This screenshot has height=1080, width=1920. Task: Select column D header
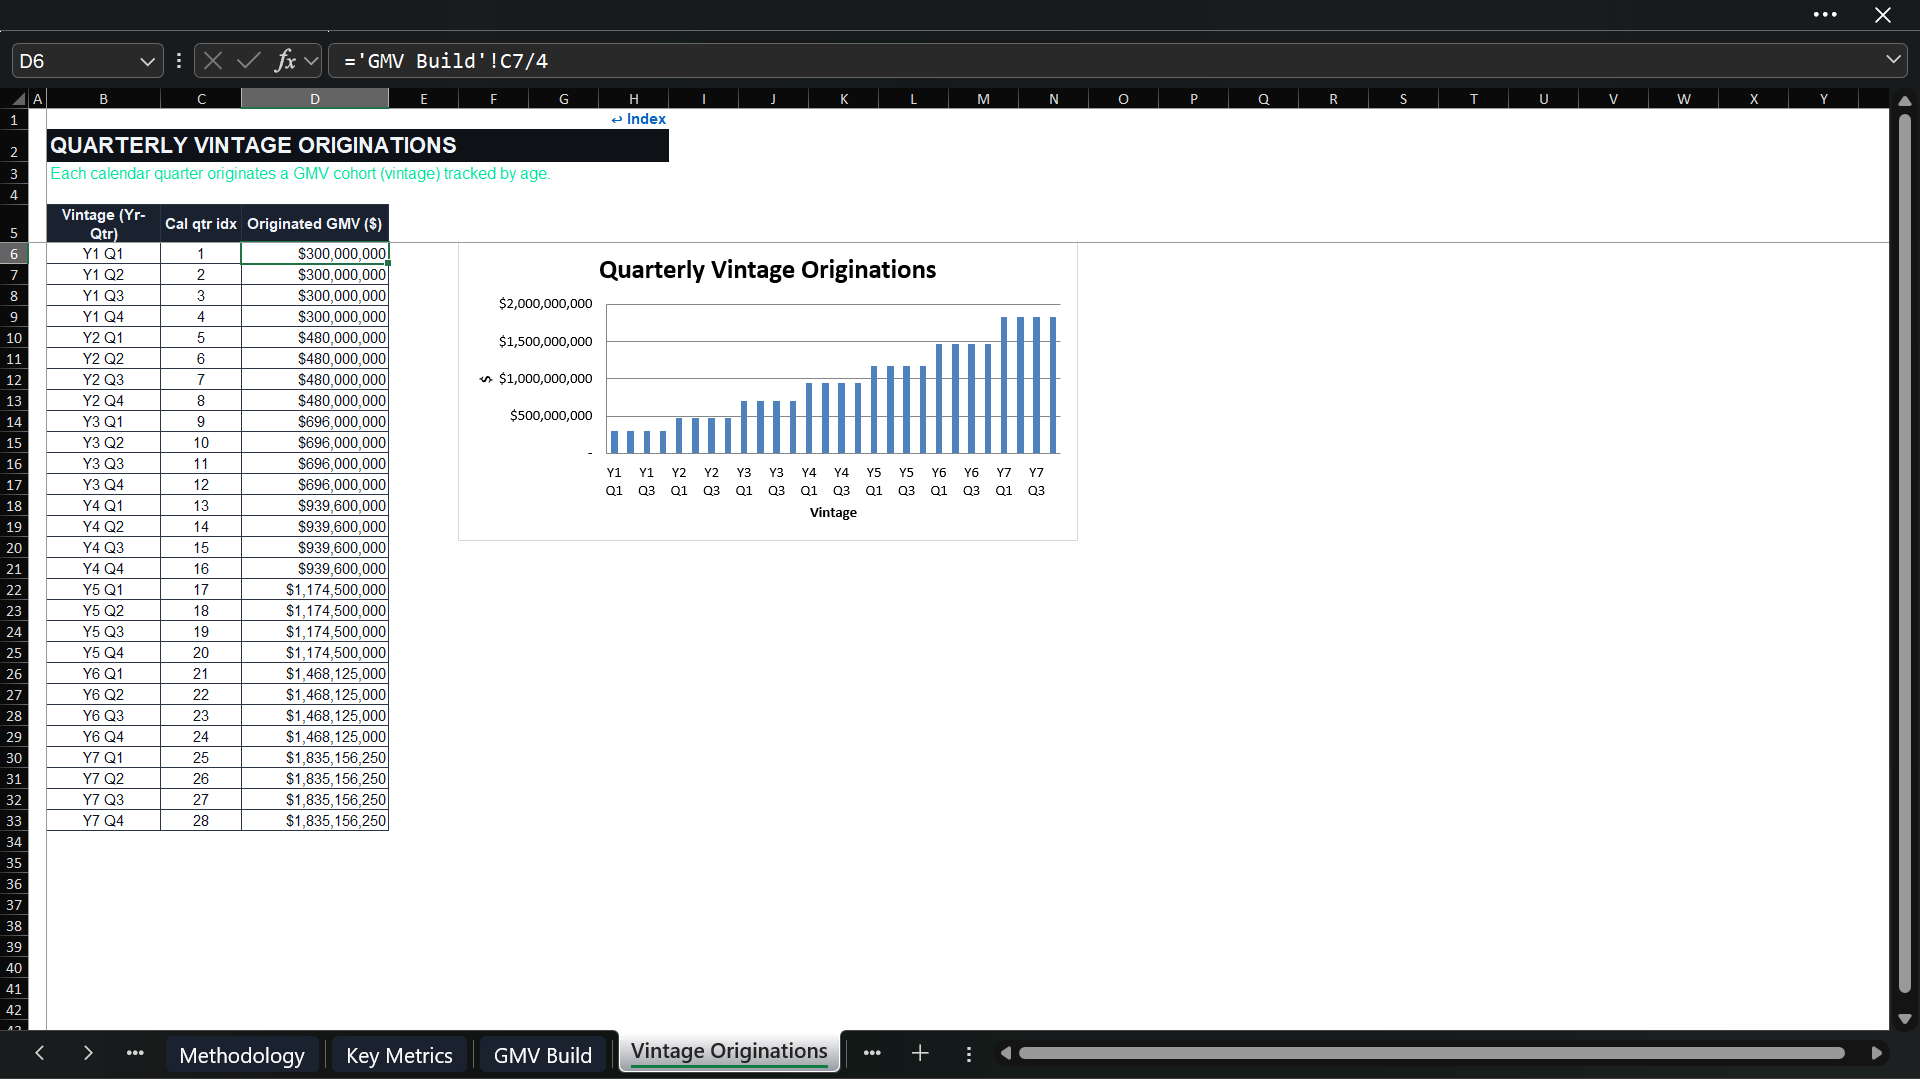click(315, 98)
